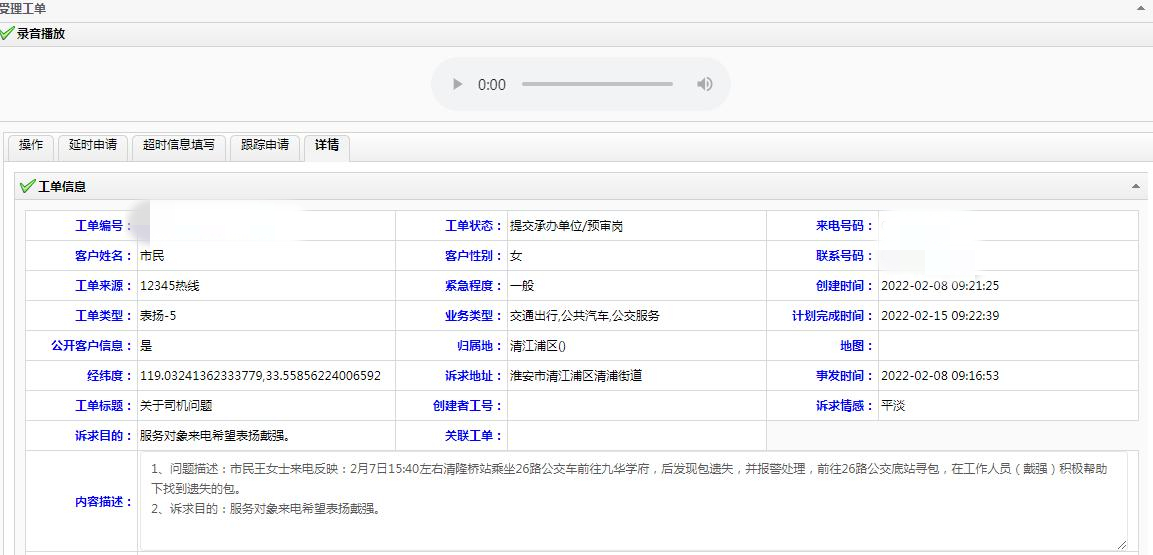The height and width of the screenshot is (555, 1153).
Task: Click the creation time 2022-02-08 09:21:25
Action: [x=940, y=286]
